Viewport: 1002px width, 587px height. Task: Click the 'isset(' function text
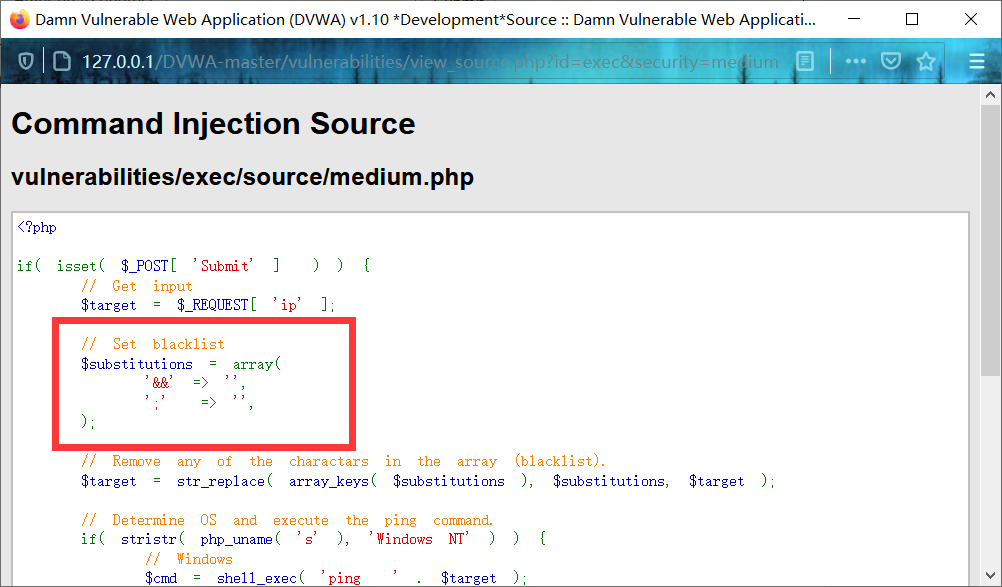click(x=81, y=266)
